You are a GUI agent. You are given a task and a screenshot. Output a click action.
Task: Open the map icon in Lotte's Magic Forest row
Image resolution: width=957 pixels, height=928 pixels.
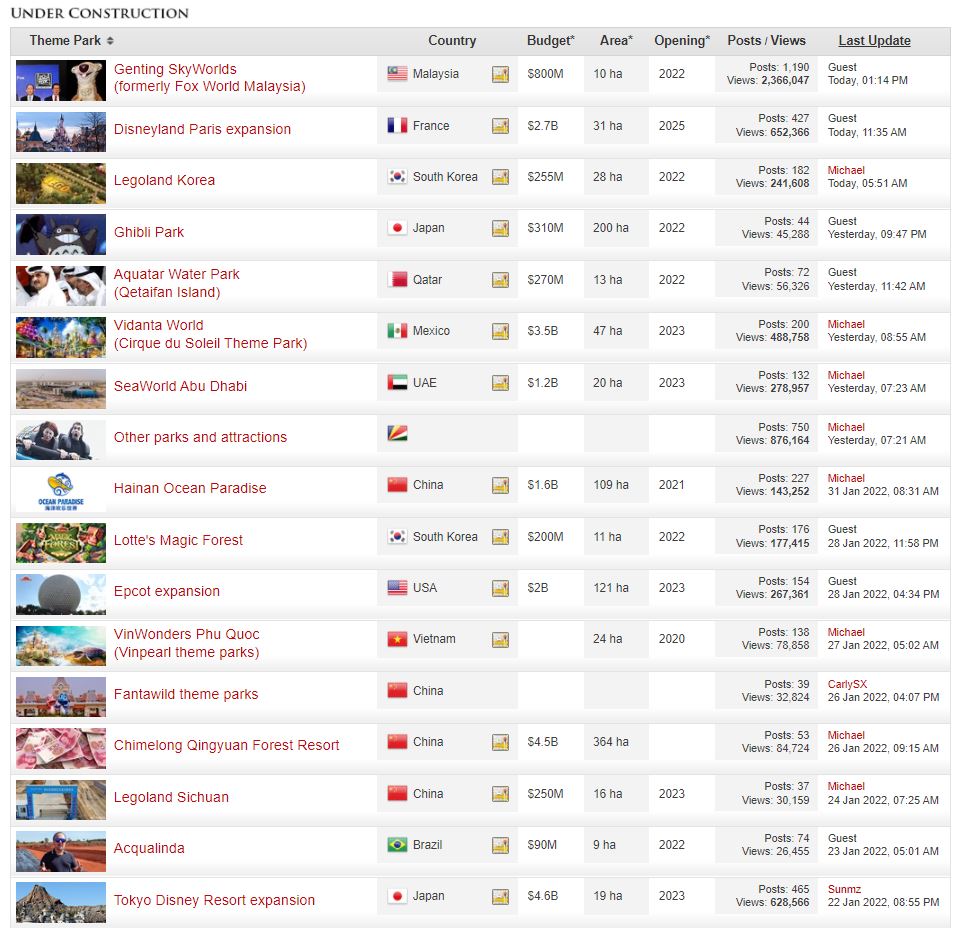click(x=500, y=537)
